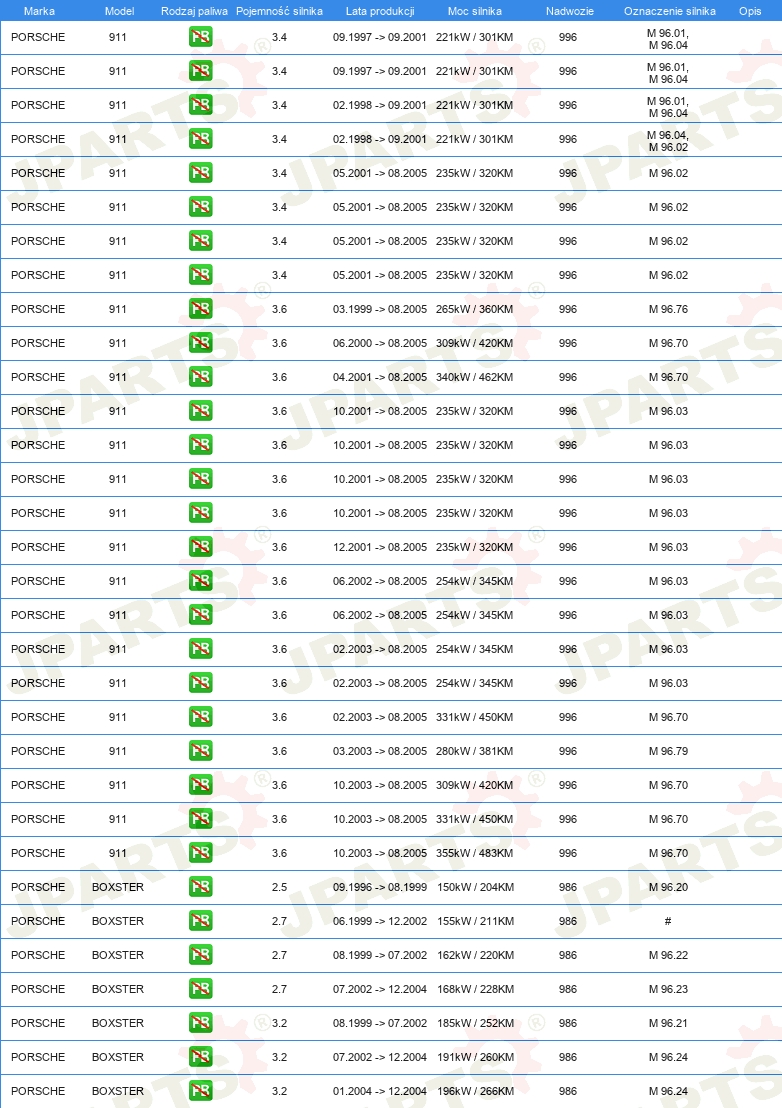
Task: Click the power value 280kW / 381KM
Action: coord(475,751)
